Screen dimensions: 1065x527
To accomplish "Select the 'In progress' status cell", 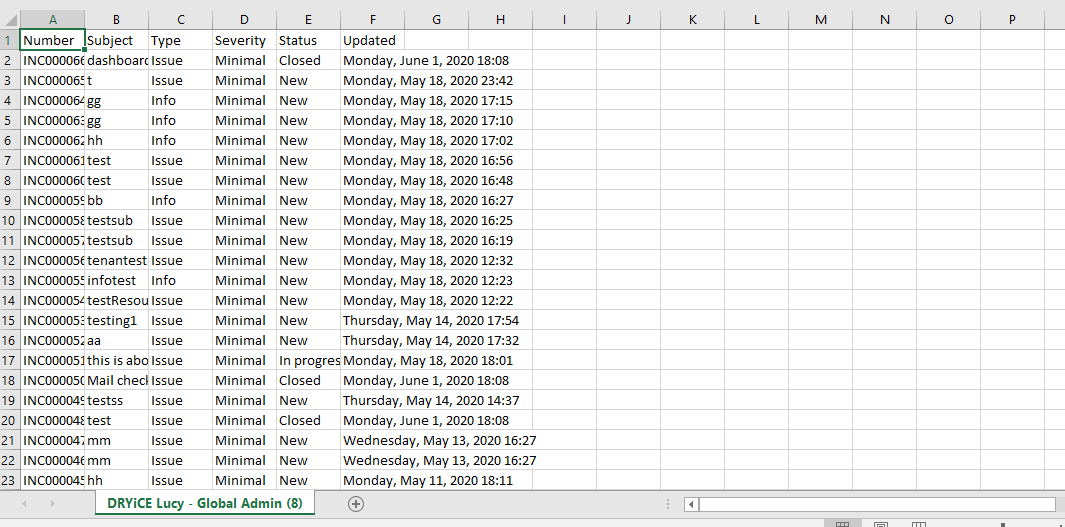I will click(308, 360).
